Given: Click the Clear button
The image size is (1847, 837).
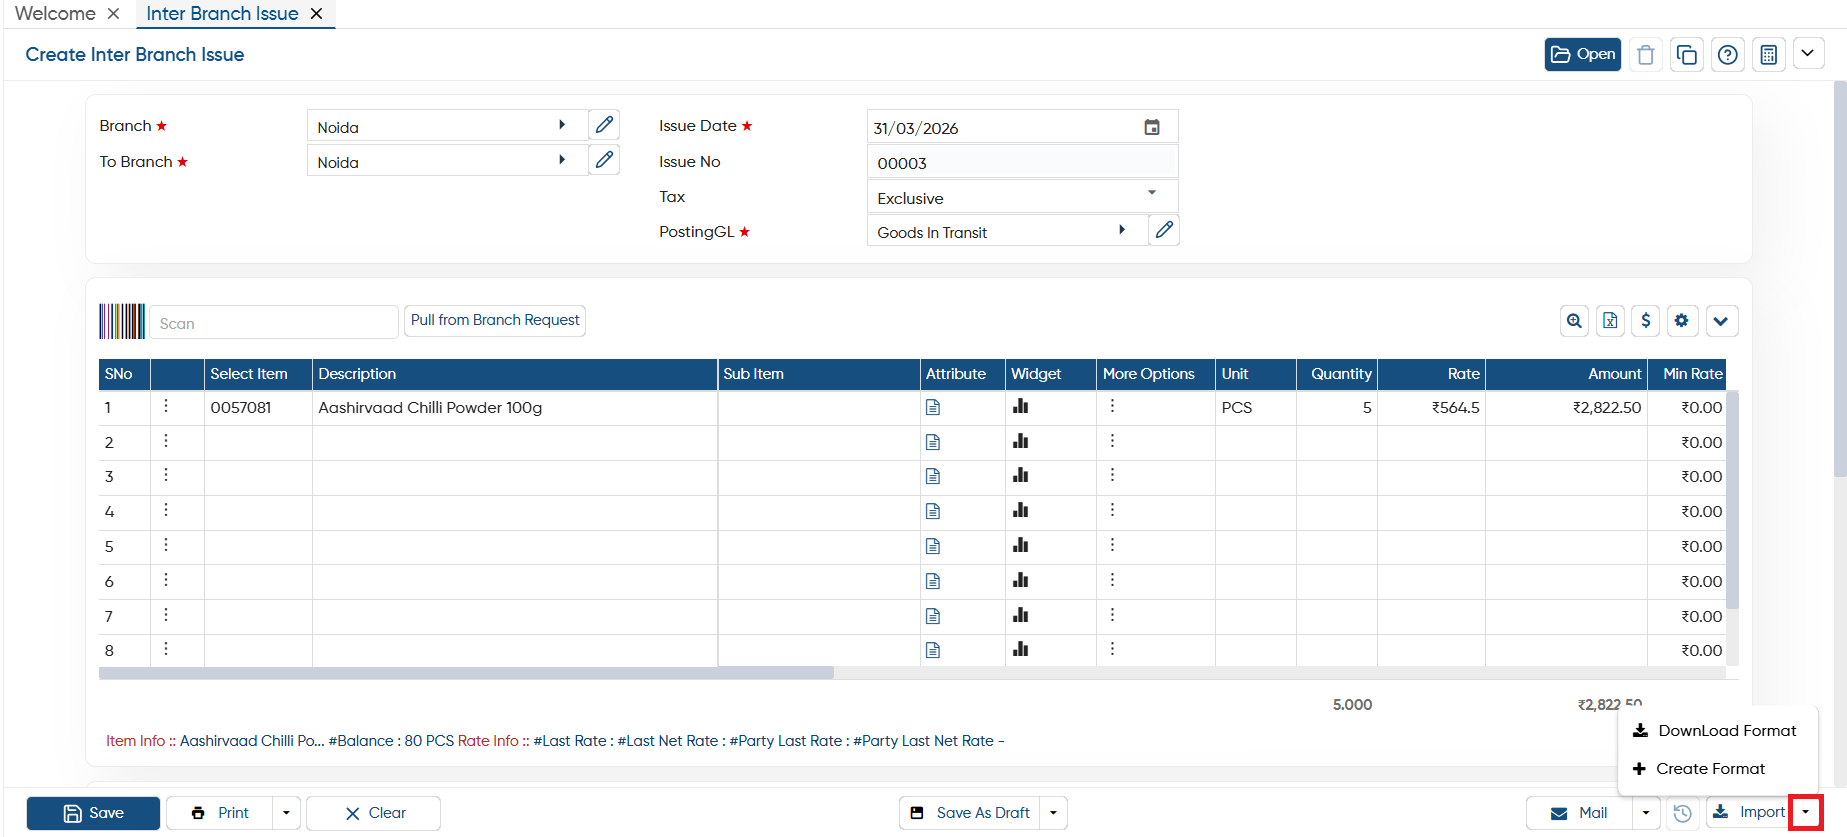Looking at the screenshot, I should [x=374, y=813].
